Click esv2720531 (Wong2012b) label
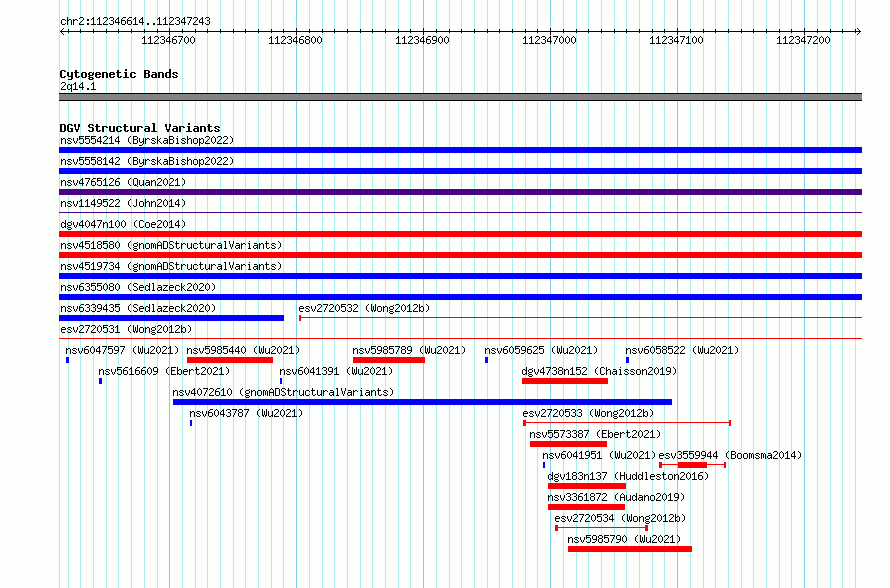The width and height of the screenshot is (890, 588). (x=126, y=329)
